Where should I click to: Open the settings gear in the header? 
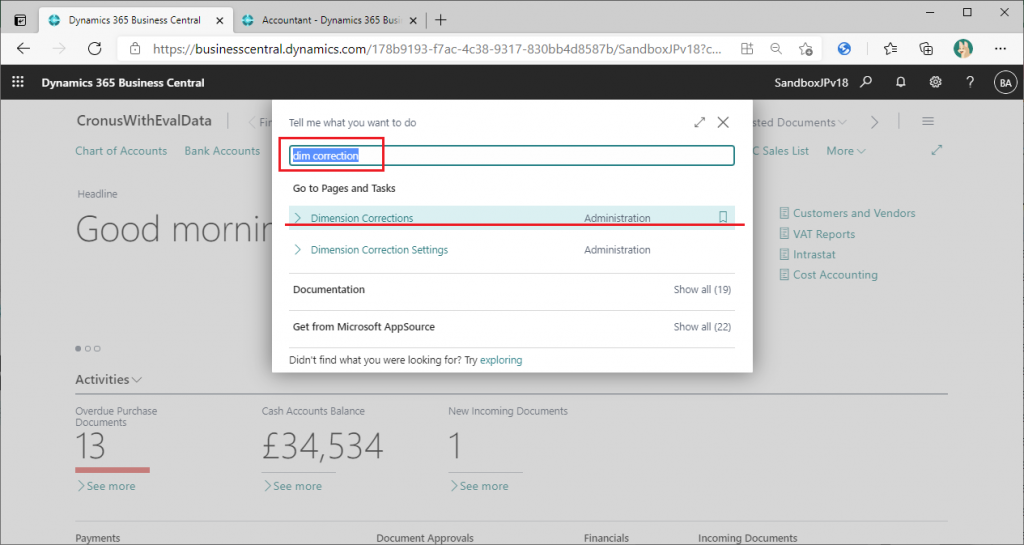[935, 82]
